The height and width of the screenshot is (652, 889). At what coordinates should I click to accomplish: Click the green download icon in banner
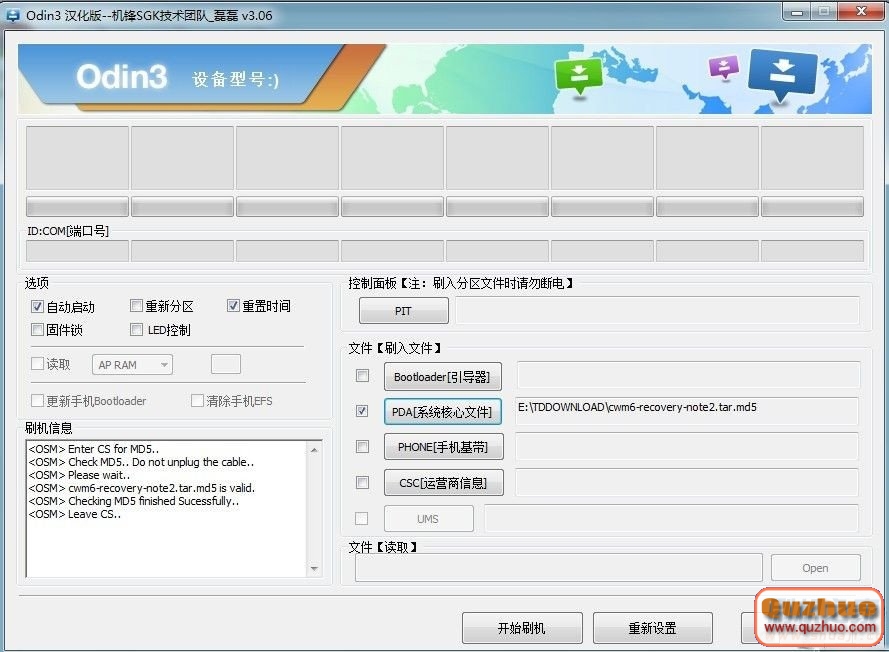[x=578, y=77]
